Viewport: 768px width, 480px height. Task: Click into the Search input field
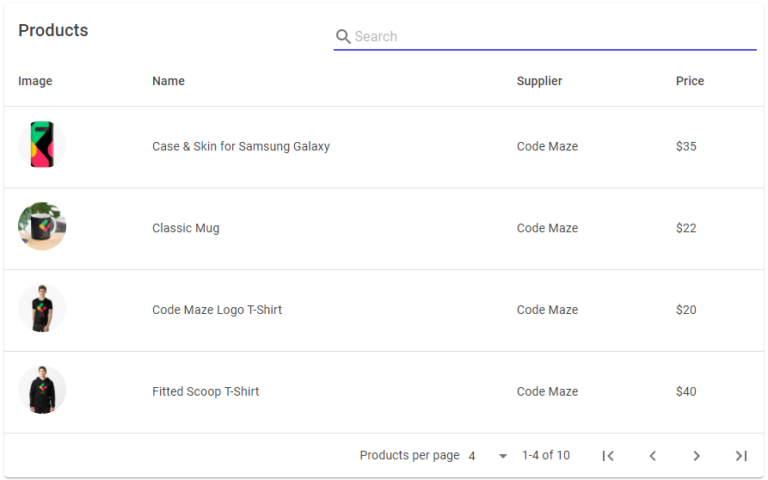(550, 37)
